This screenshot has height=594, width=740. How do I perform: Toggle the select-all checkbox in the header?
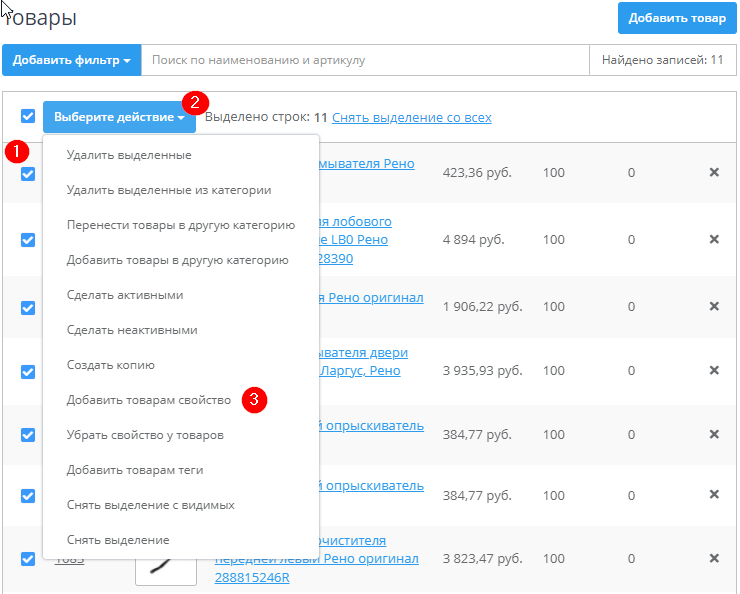tap(28, 117)
